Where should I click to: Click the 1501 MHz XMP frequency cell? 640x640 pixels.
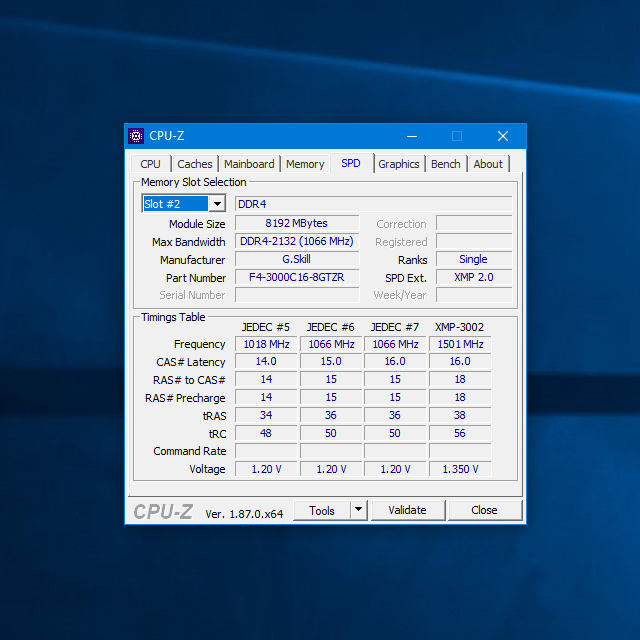click(x=460, y=344)
